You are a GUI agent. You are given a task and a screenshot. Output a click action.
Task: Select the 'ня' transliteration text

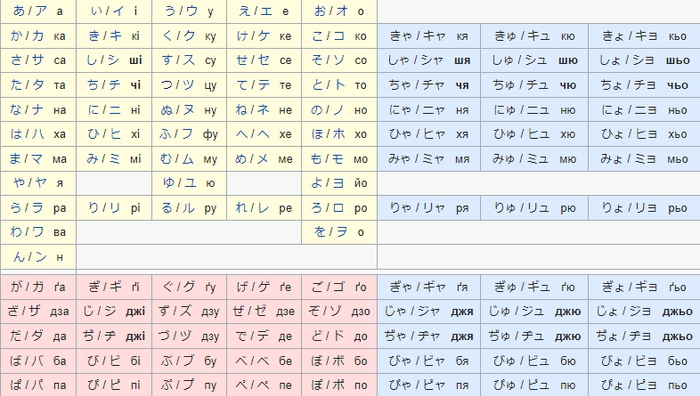(462, 110)
